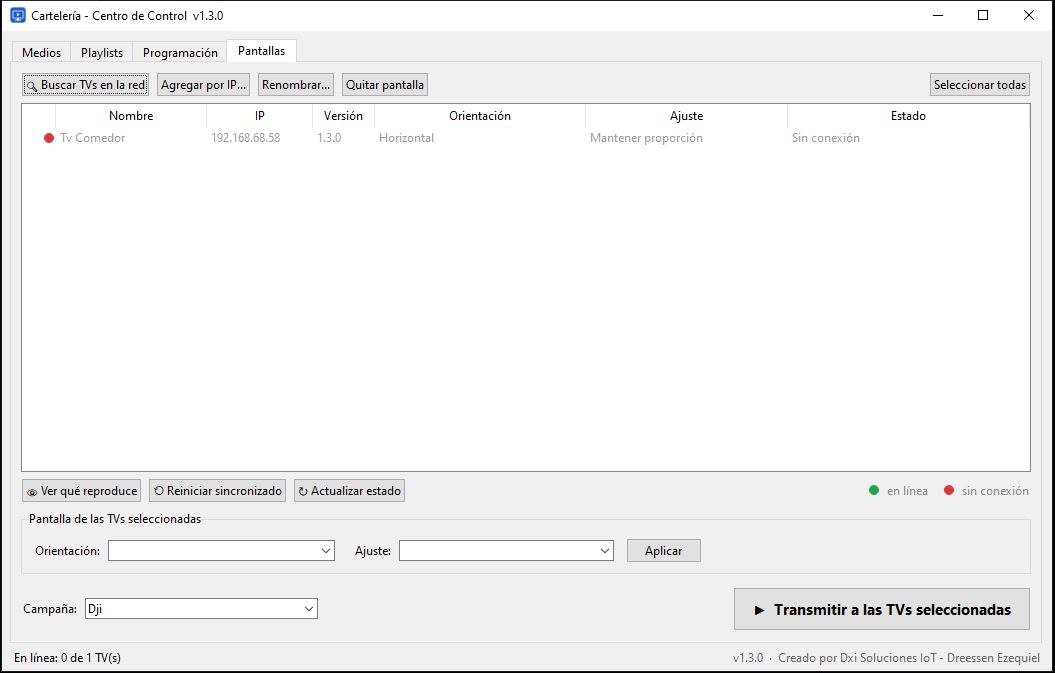Screen dimensions: 1055x673
Task: Sort by the IP column header
Action: pos(260,116)
